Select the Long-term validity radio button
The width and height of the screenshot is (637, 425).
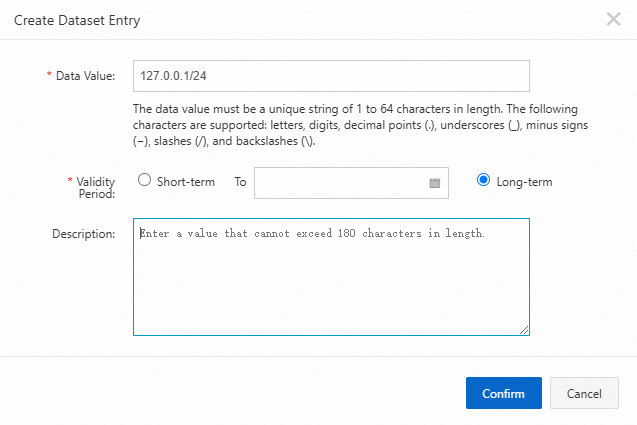(x=484, y=181)
